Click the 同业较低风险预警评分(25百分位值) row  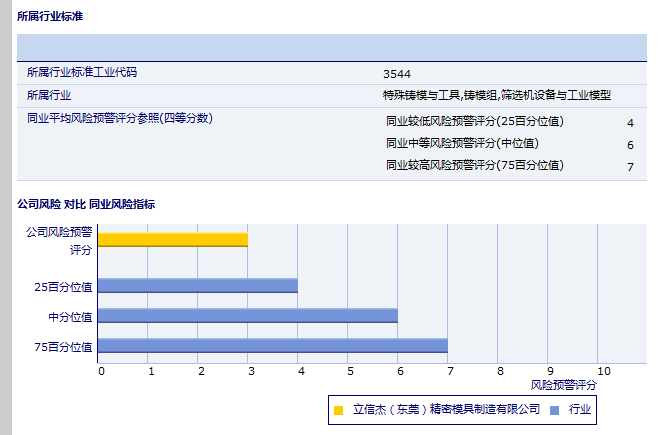pos(474,122)
